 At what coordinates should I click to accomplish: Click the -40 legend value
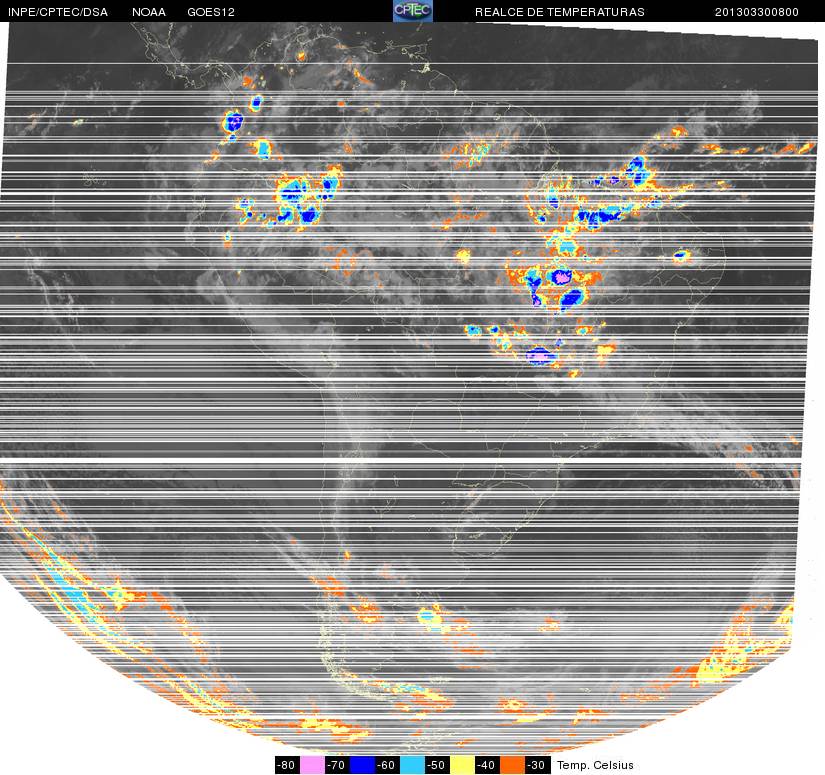point(488,765)
